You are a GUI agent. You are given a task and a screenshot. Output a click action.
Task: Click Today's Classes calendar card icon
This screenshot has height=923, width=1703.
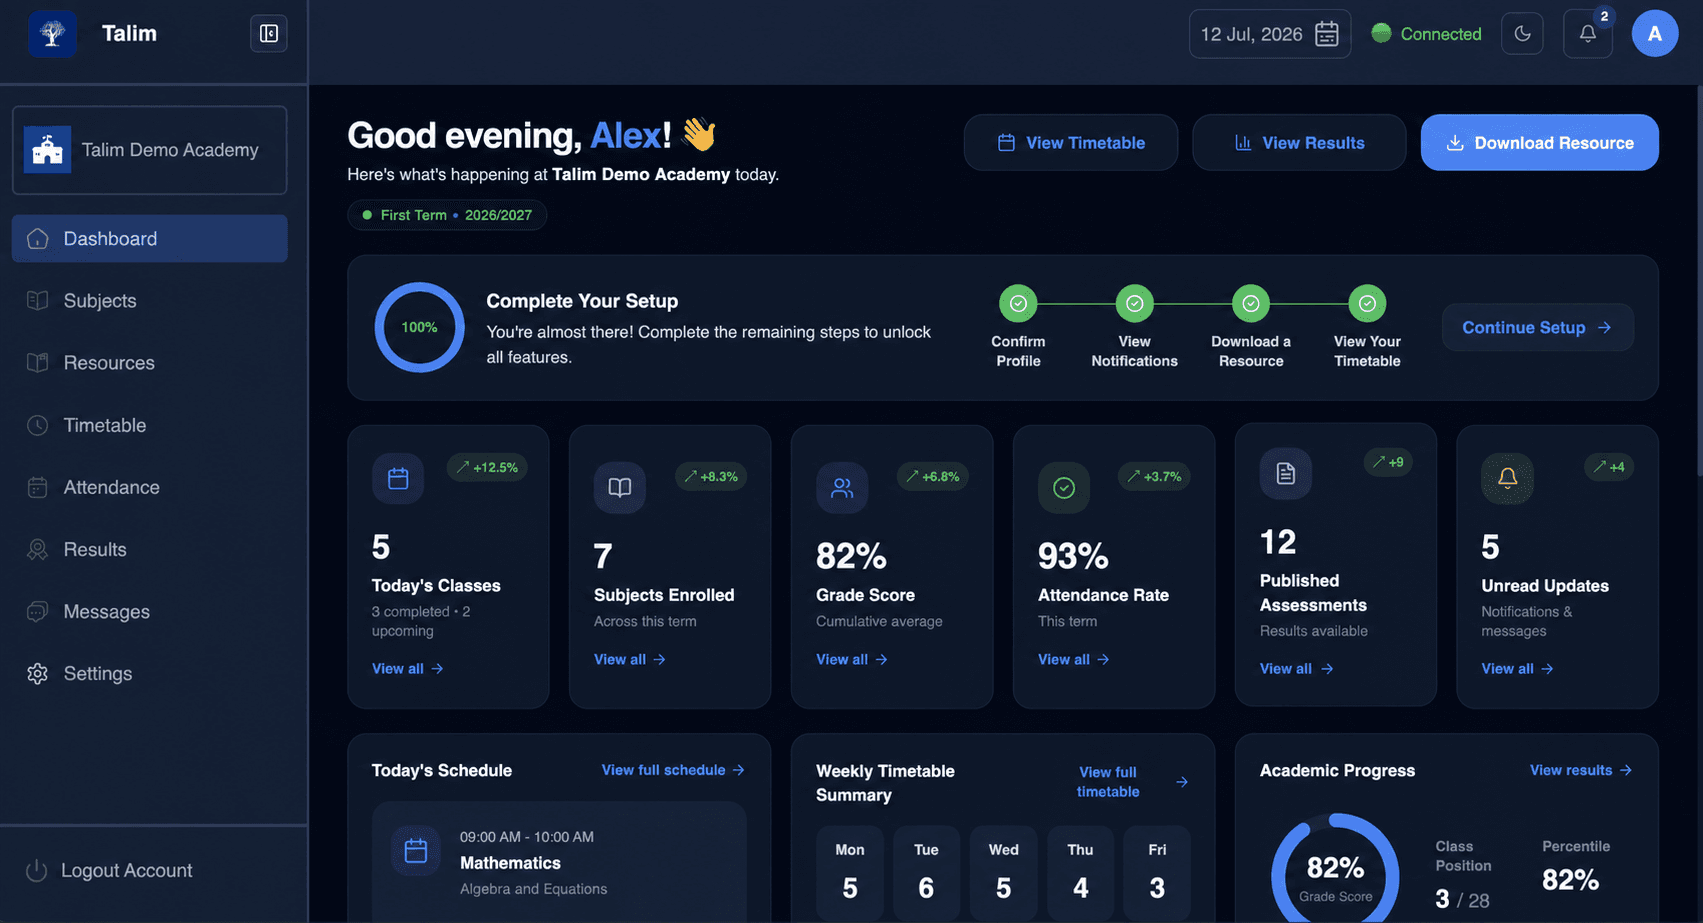pyautogui.click(x=398, y=478)
